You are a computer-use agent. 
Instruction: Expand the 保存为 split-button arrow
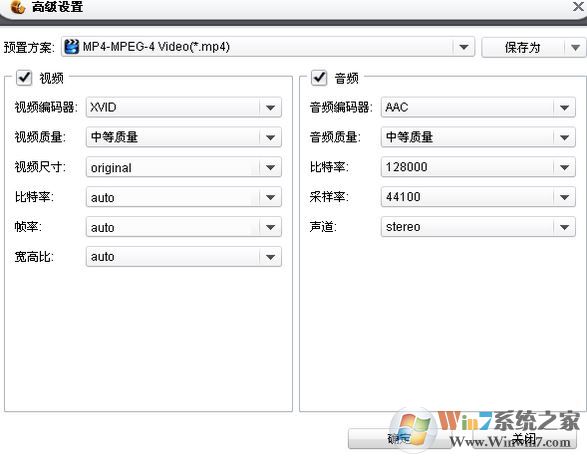575,48
